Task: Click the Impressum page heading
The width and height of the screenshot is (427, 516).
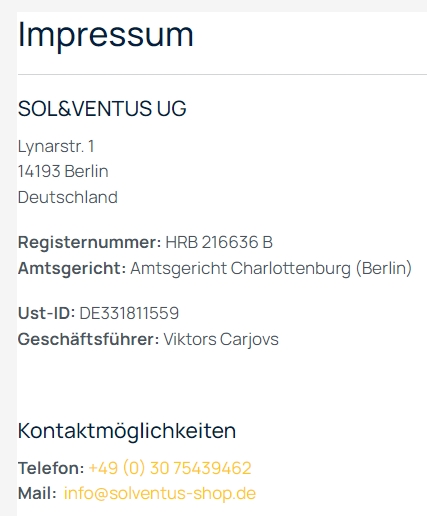Action: [x=106, y=36]
